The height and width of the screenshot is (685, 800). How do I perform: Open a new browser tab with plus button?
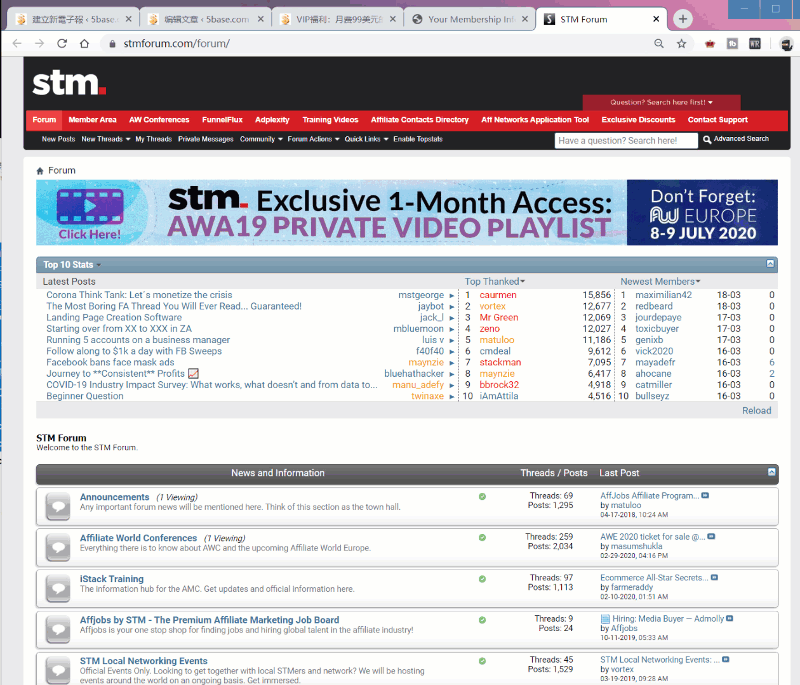coord(683,19)
